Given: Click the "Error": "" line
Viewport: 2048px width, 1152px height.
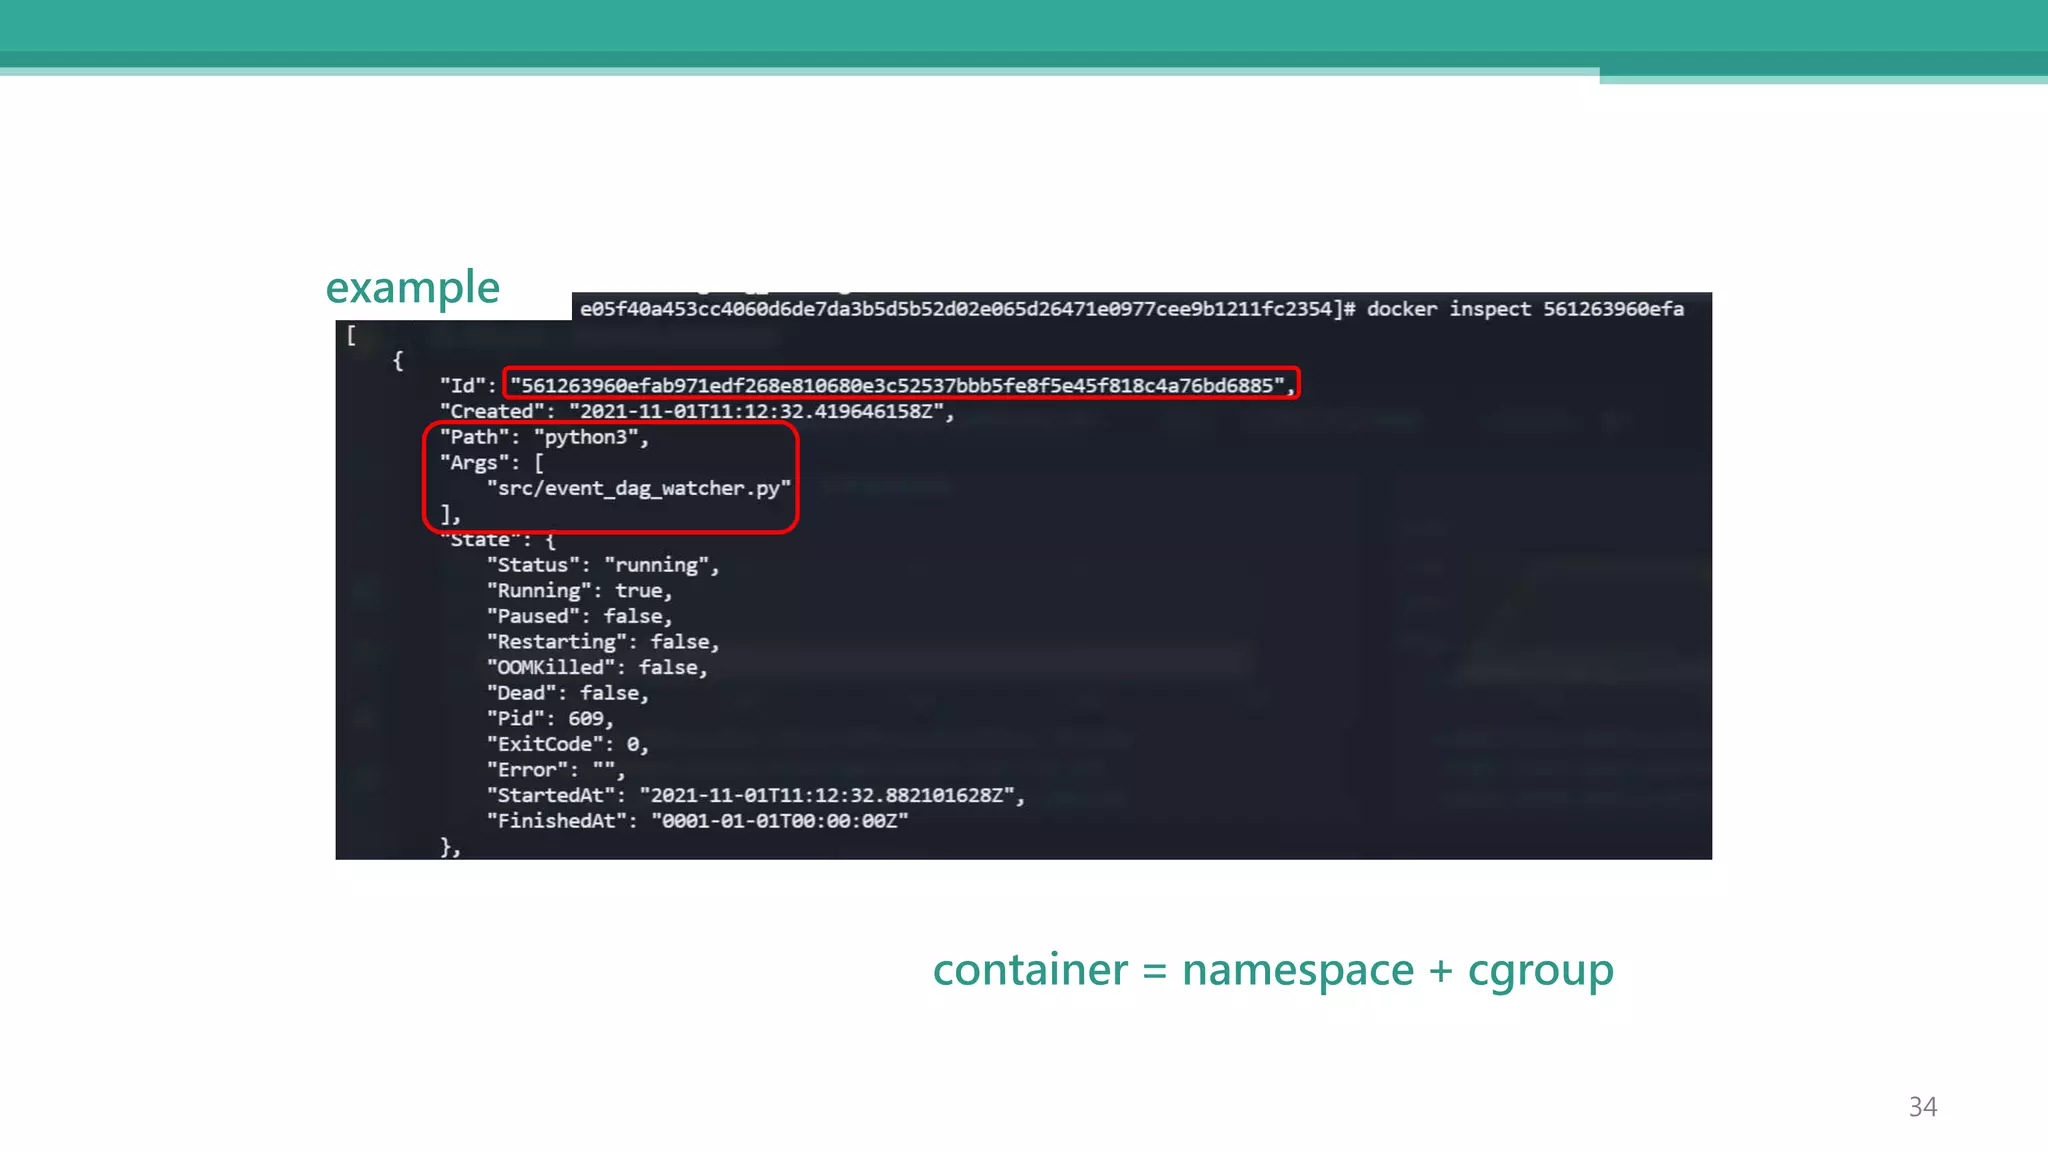Looking at the screenshot, I should point(556,770).
